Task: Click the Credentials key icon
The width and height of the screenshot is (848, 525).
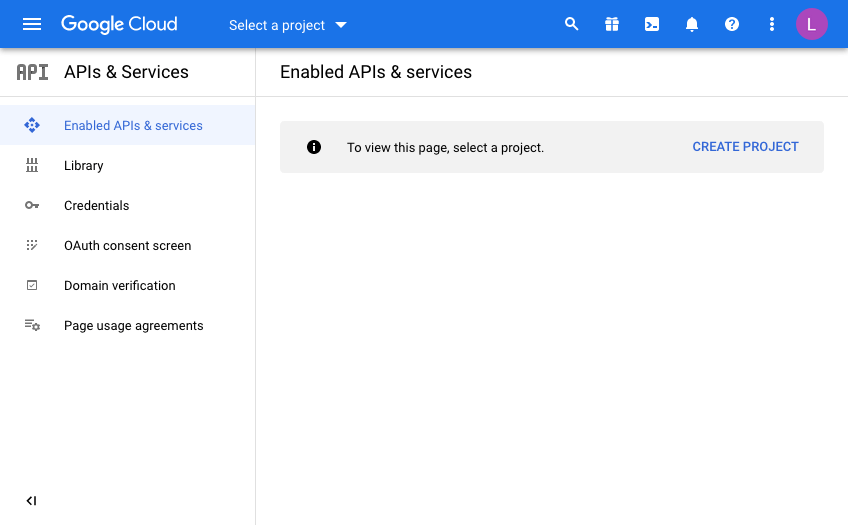Action: [x=32, y=205]
